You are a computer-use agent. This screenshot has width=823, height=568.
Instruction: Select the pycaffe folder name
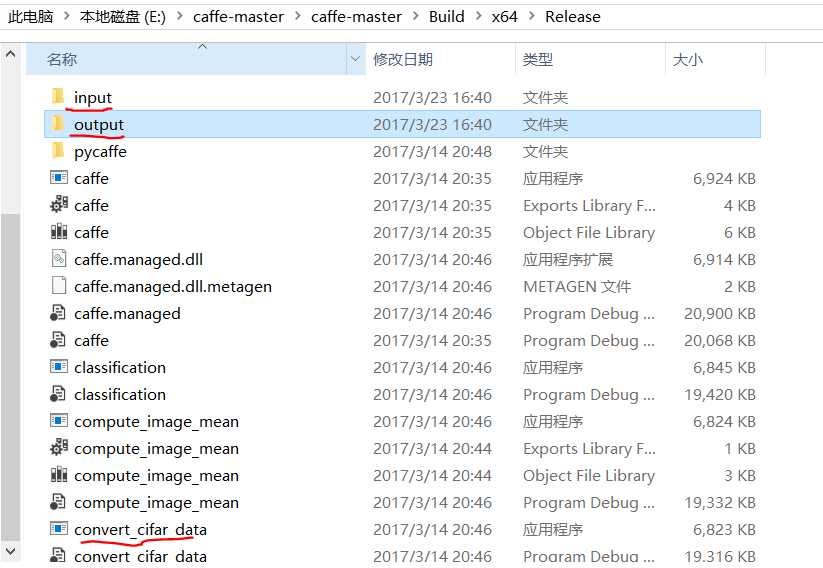100,151
